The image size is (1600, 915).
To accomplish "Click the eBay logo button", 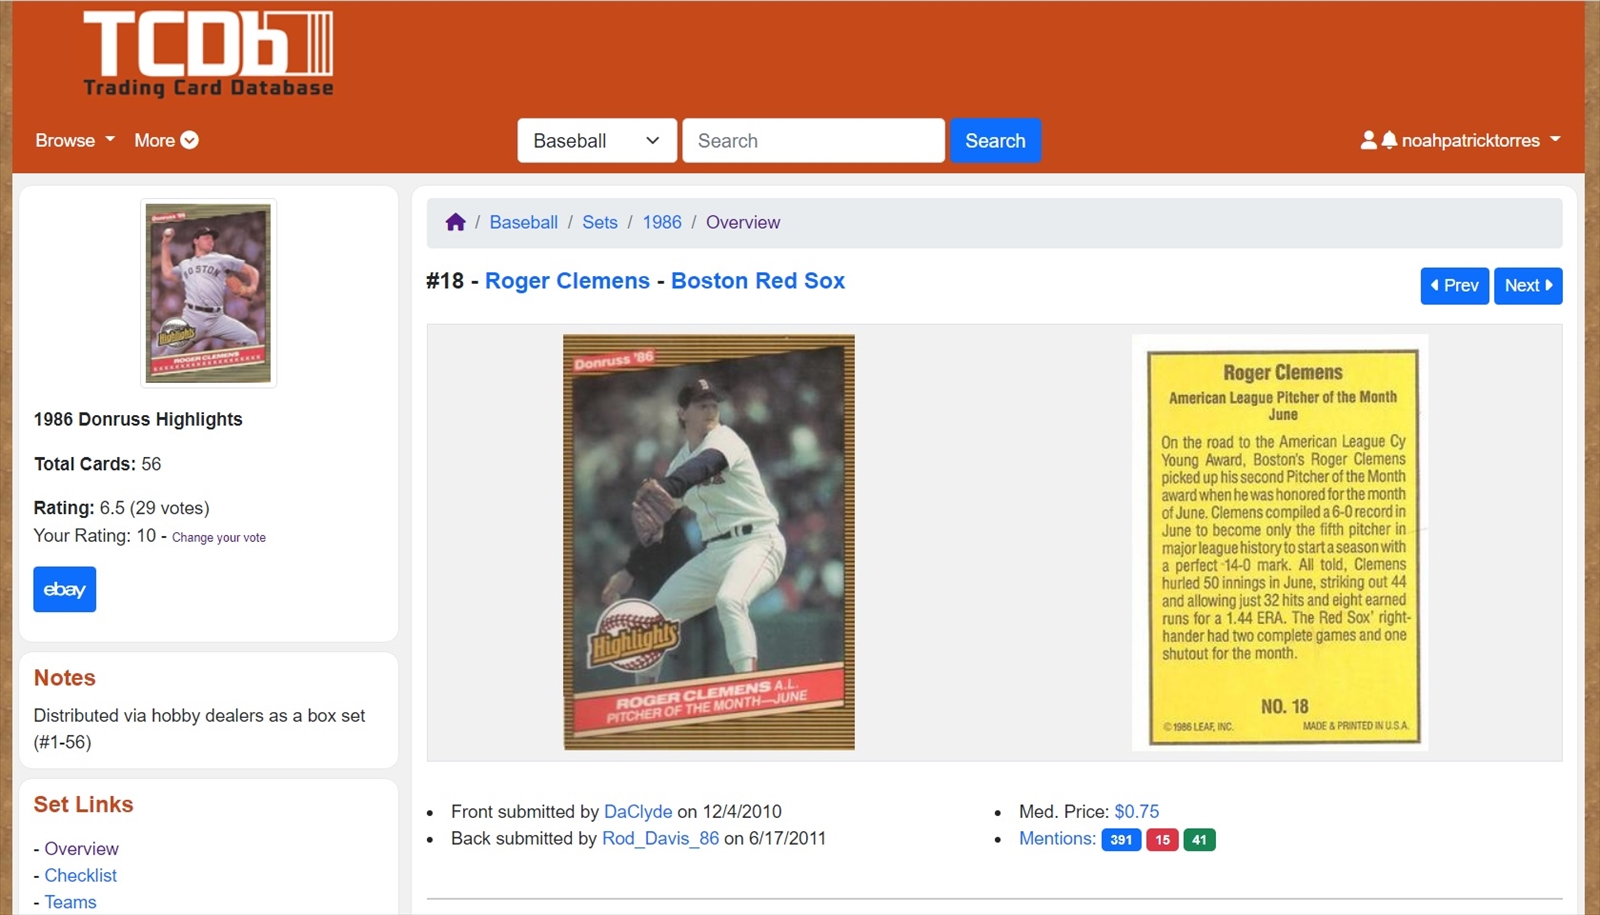I will click(x=65, y=589).
